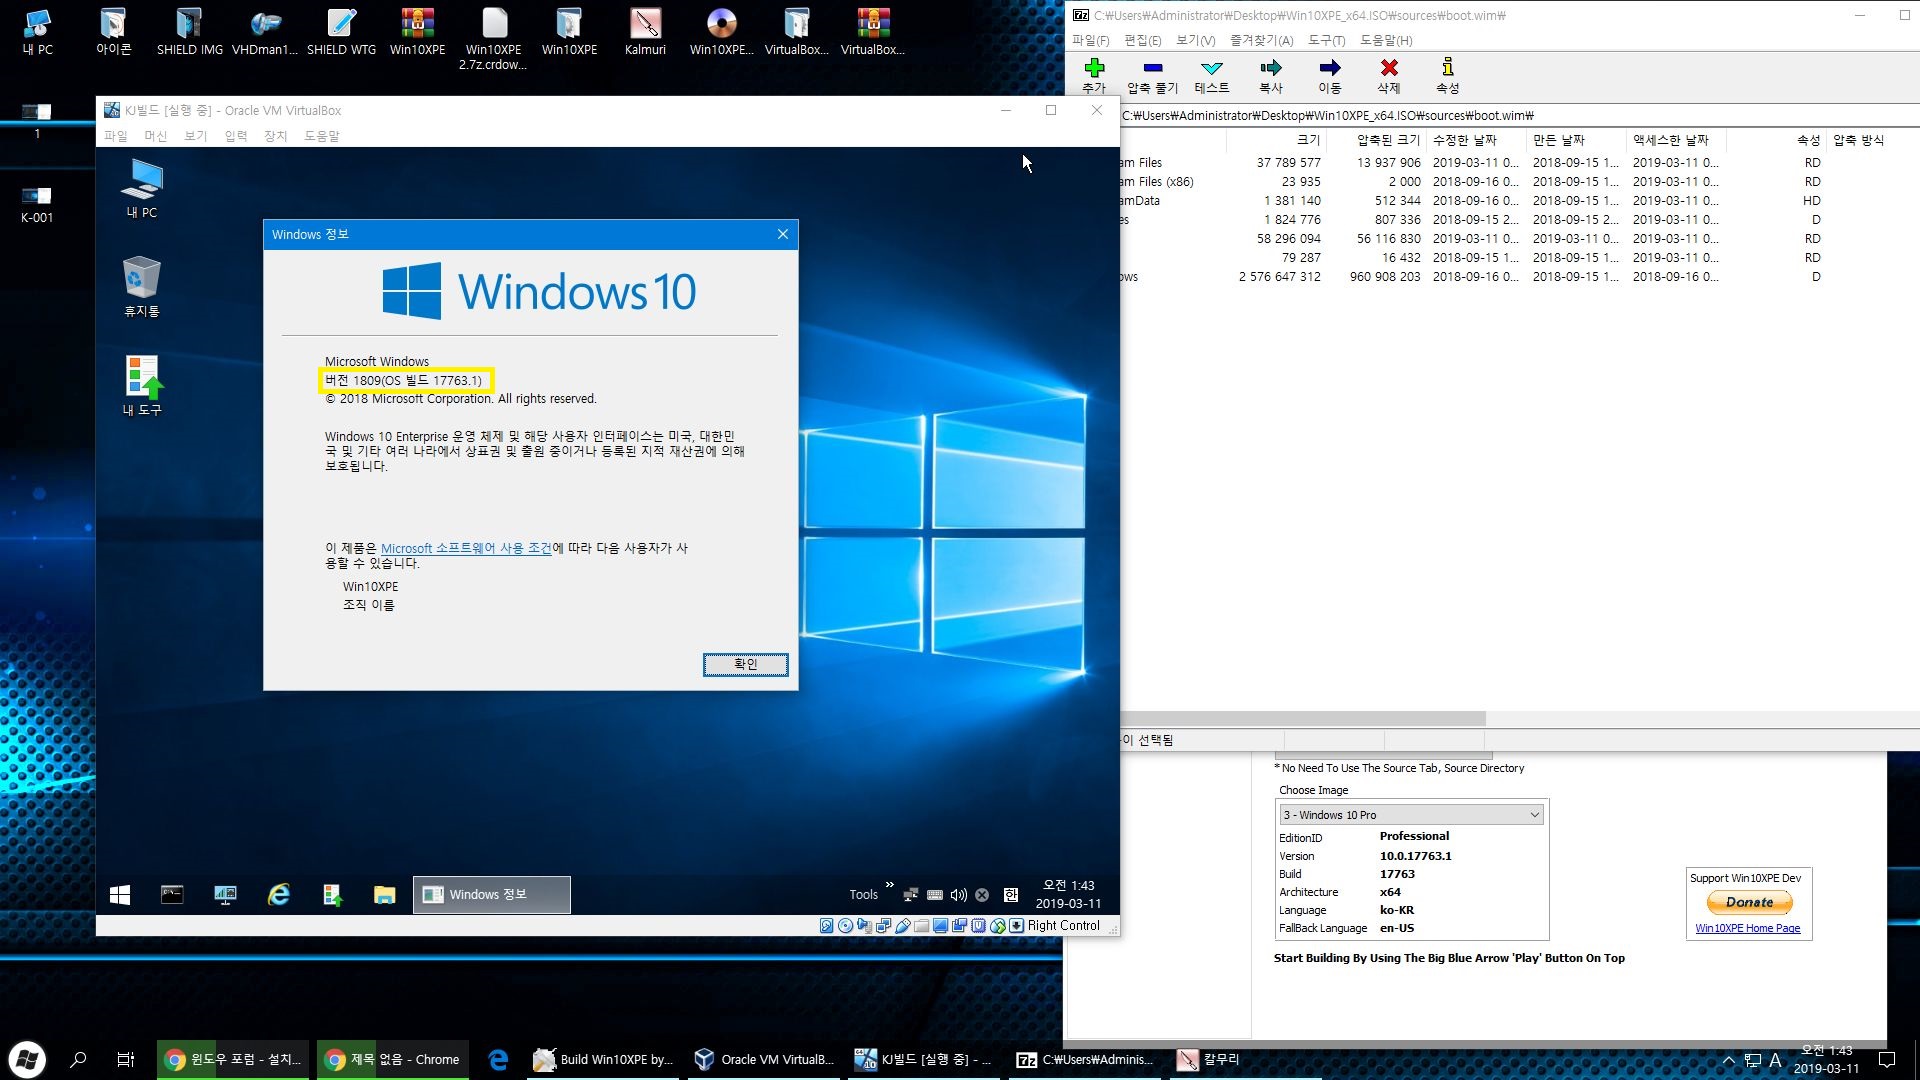The image size is (1920, 1080).
Task: Open host Edge browser taskbar icon
Action: tap(497, 1060)
